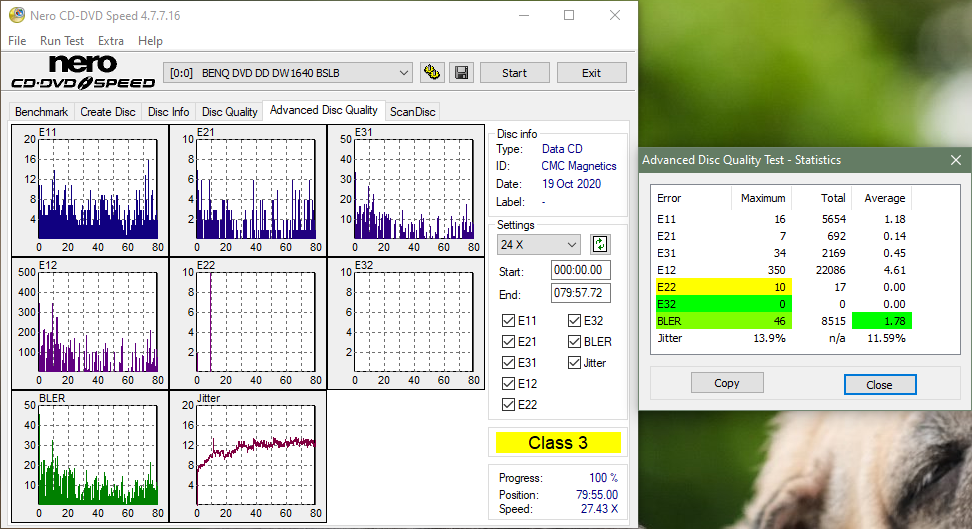Image resolution: width=972 pixels, height=529 pixels.
Task: Open the 24 X speed dropdown
Action: (x=538, y=244)
